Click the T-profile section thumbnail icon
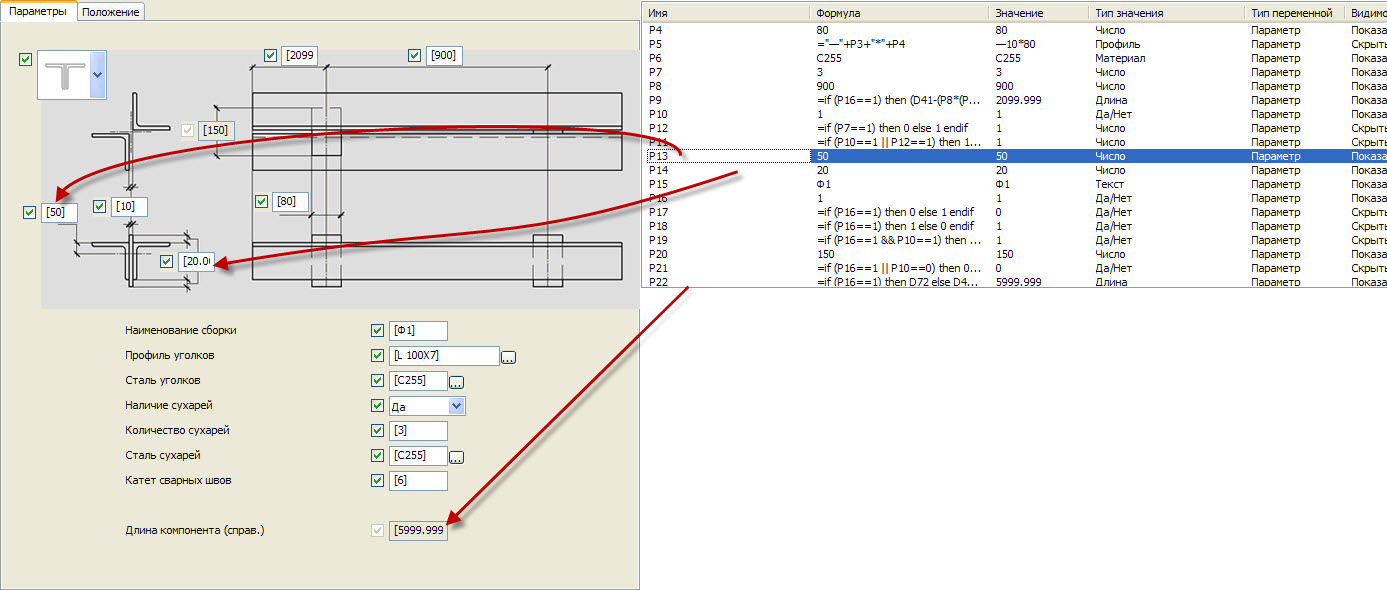Screen dimensions: 1387x590 coord(63,75)
